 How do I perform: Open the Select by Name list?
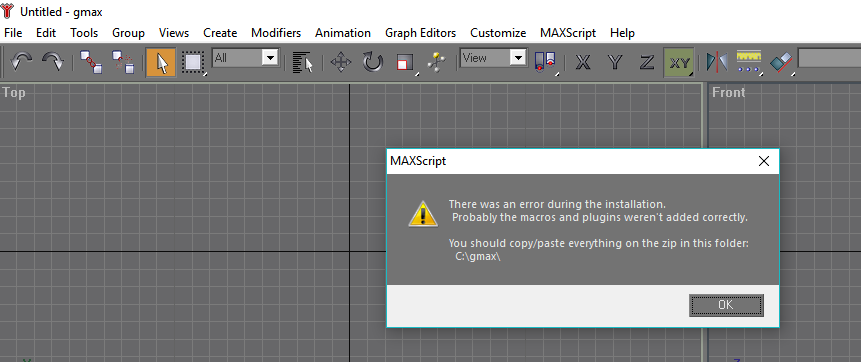303,62
